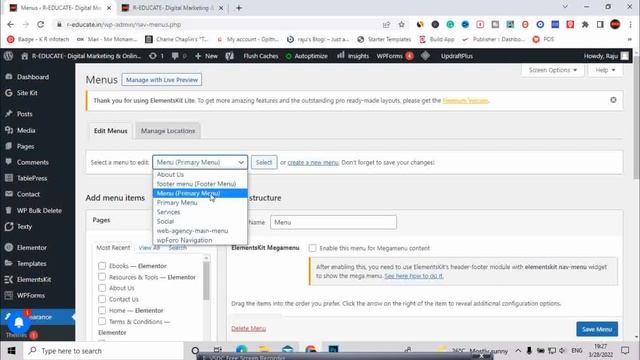The image size is (640, 360).
Task: Open the Windows Start menu
Action: click(11, 351)
